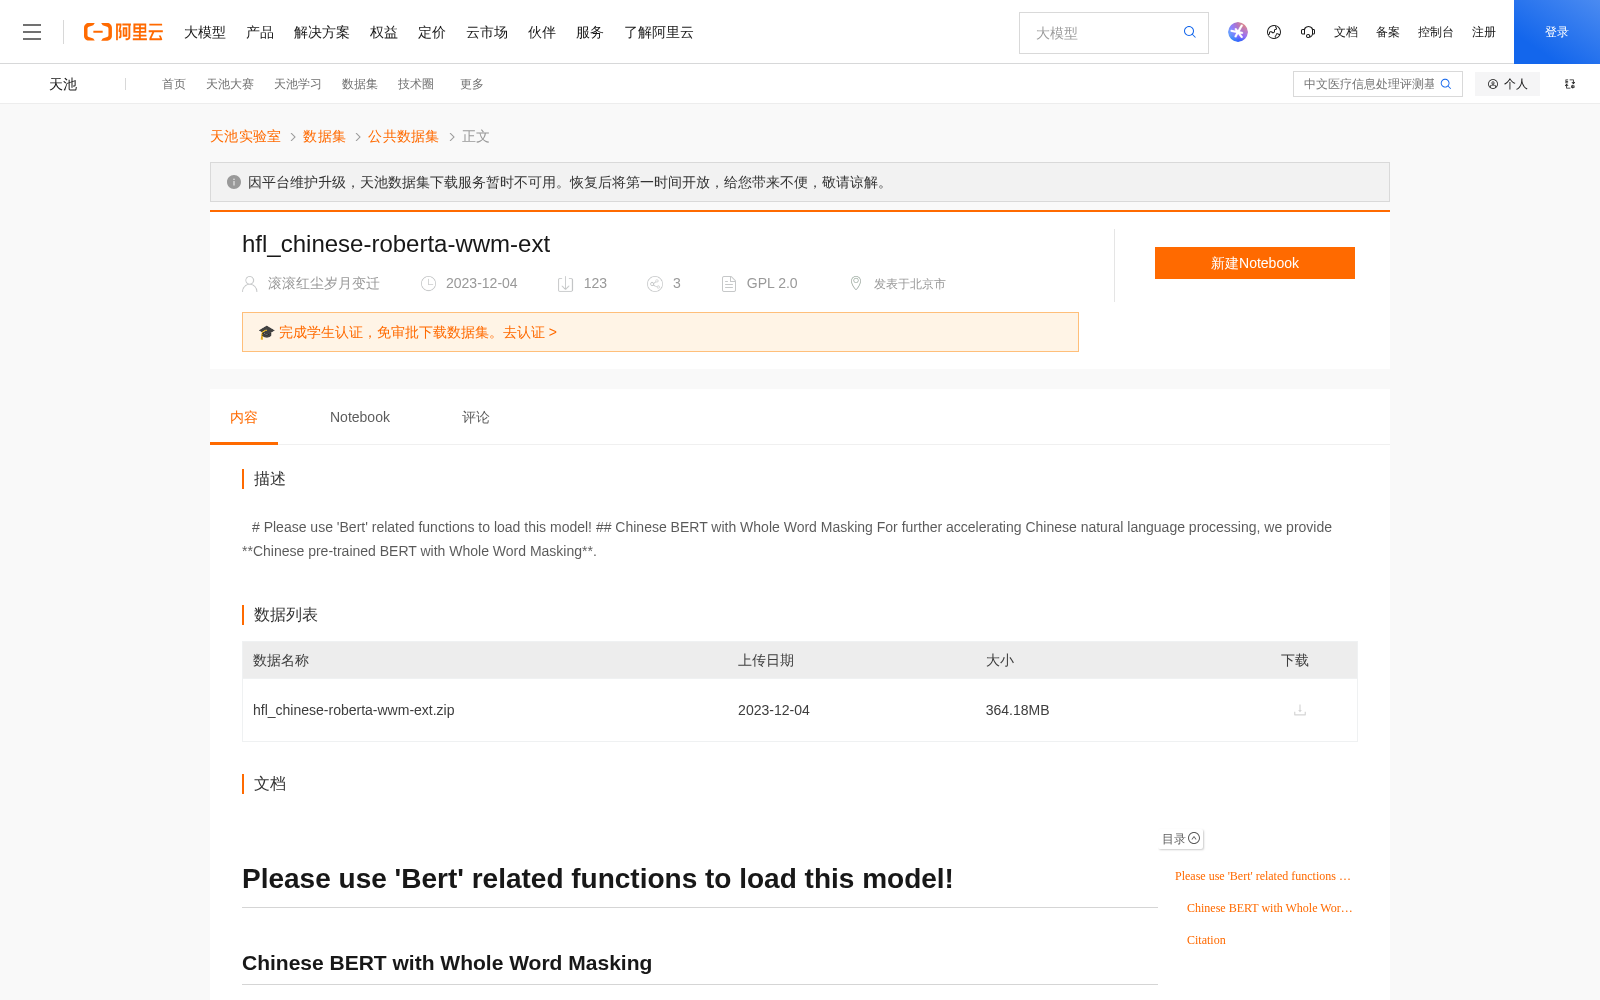Click the Alibaba Cloud logo
1600x1000 pixels.
[123, 32]
